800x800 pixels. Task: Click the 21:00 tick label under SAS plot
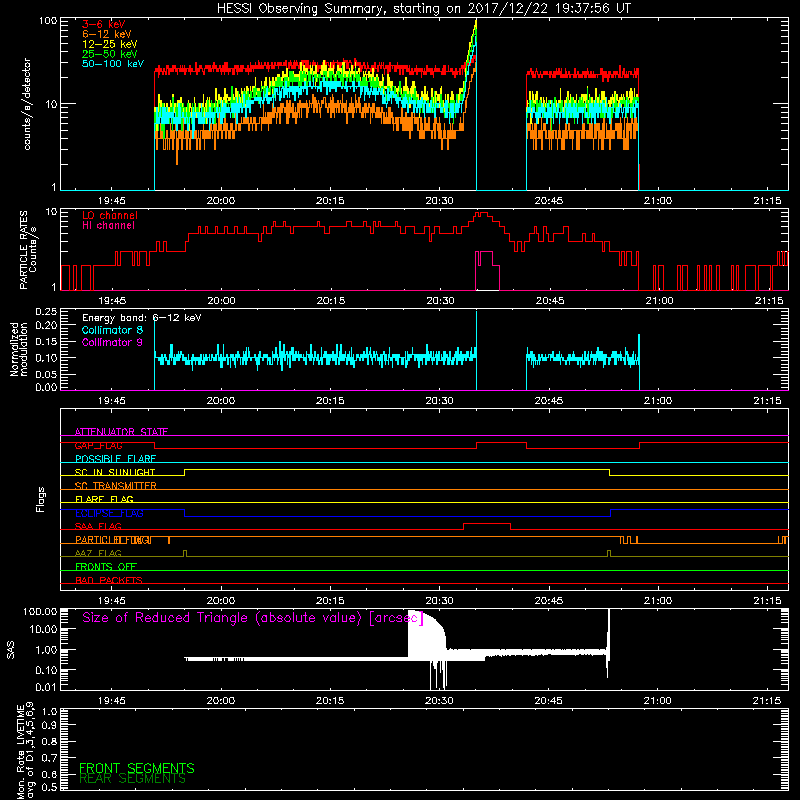657,701
